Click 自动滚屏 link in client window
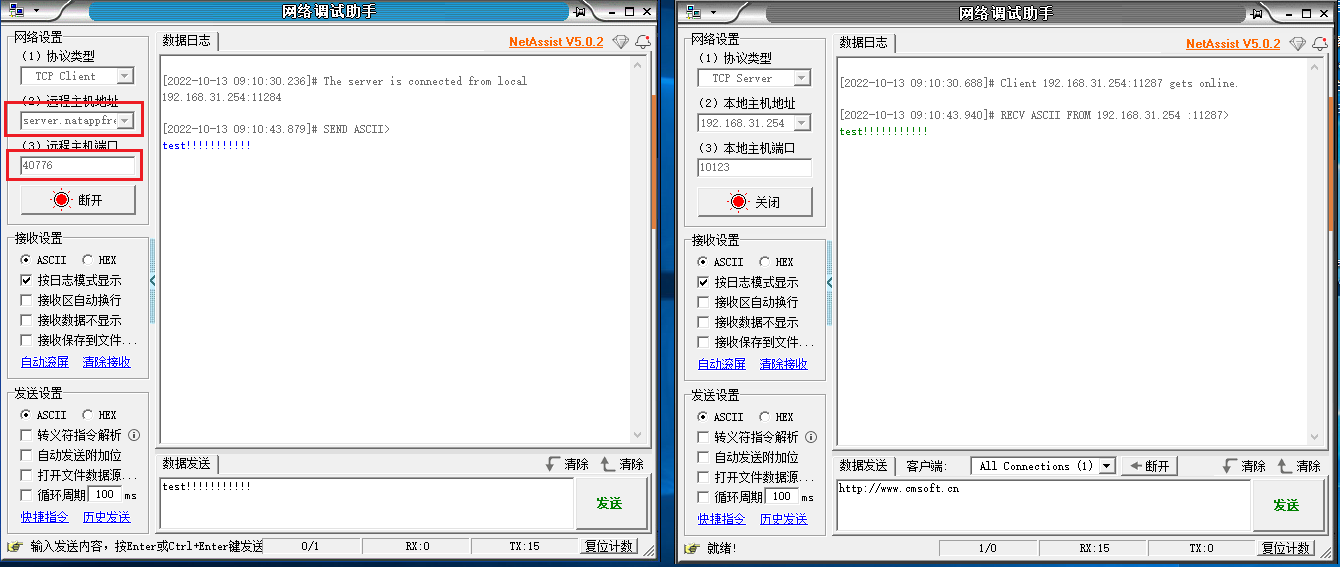Image resolution: width=1340 pixels, height=567 pixels. [45, 362]
